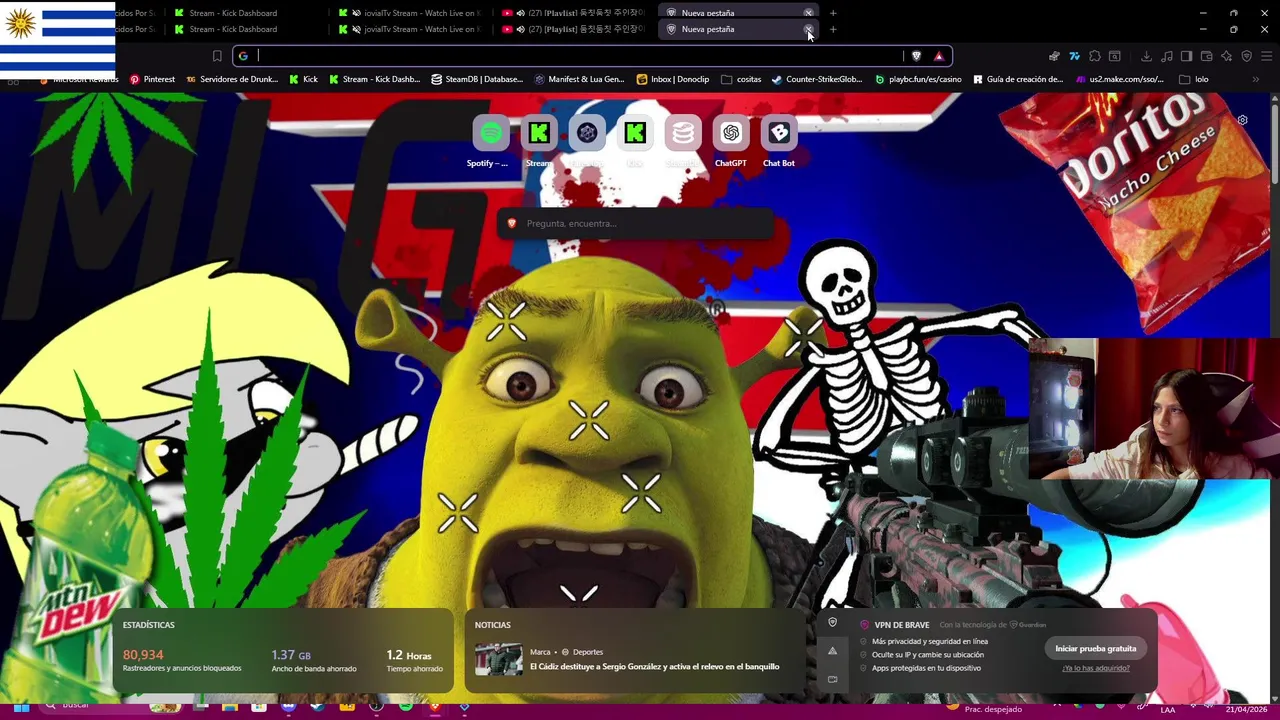
Task: Toggle the browser sidebar panel icon
Action: tap(1186, 56)
